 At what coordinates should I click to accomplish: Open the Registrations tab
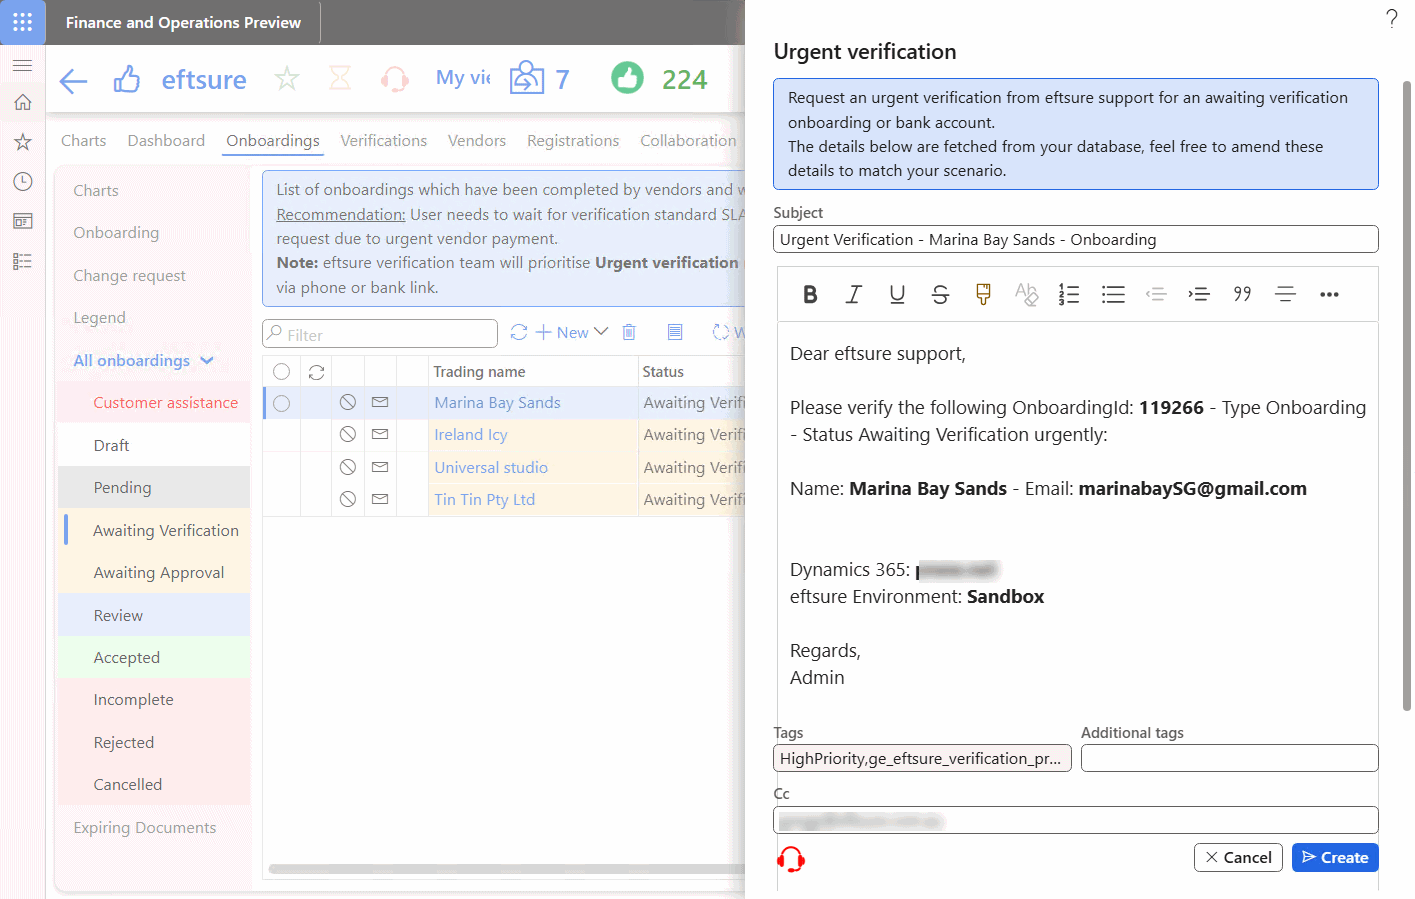coord(573,141)
